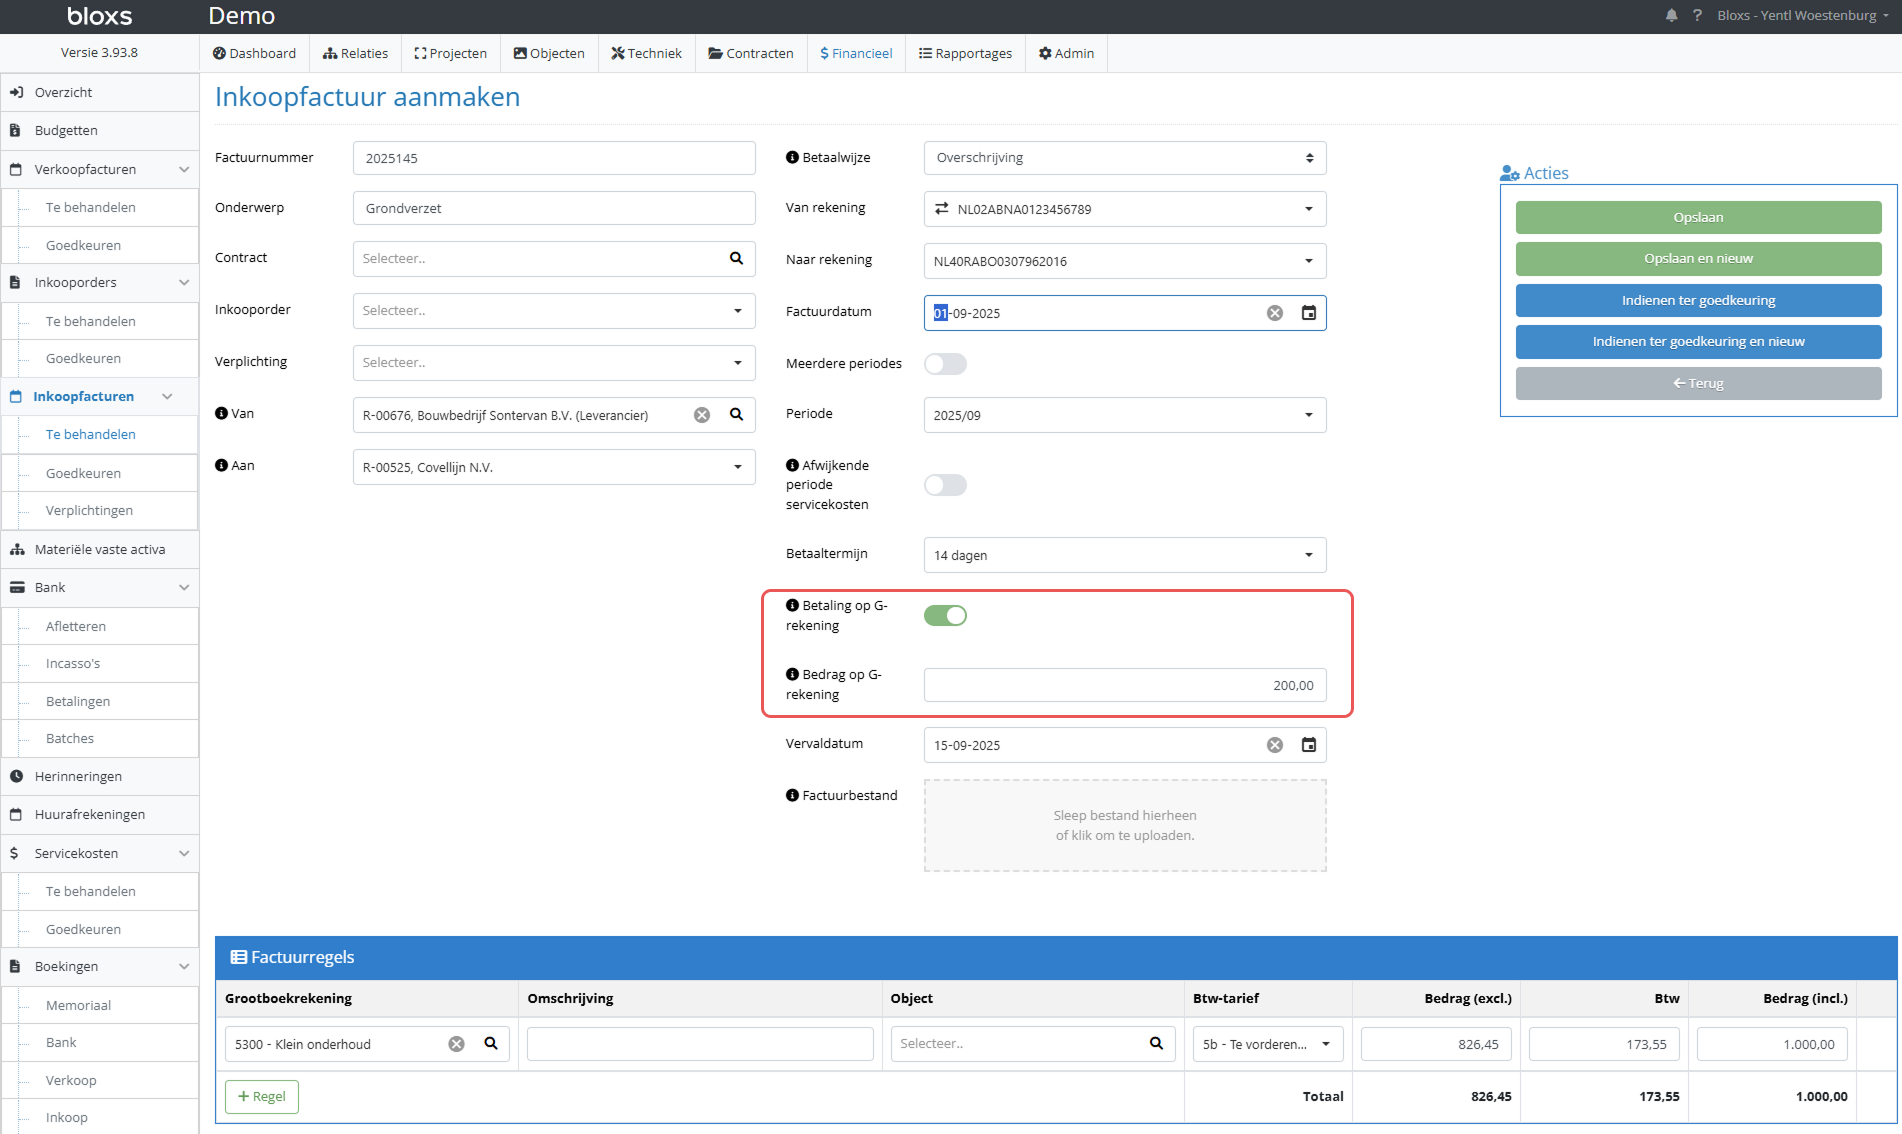Search ledger accounts with Grootboekrekening magnifier
1902x1134 pixels.
point(491,1043)
